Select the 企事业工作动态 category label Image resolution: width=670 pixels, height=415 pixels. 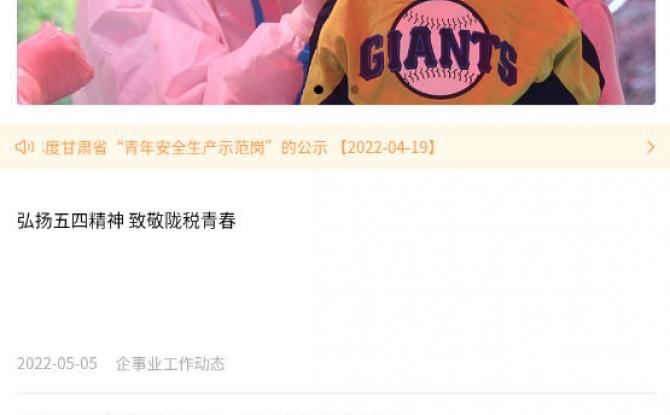[x=170, y=364]
